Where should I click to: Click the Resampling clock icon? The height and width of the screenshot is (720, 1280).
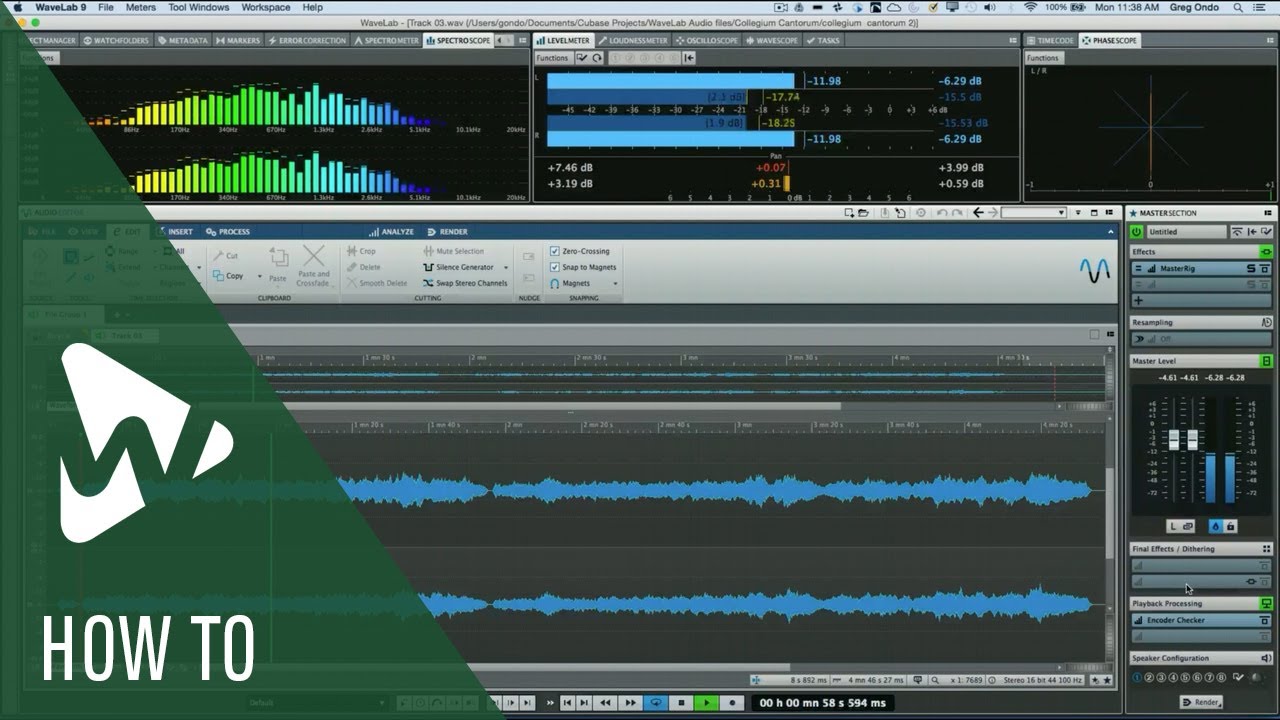(1266, 323)
